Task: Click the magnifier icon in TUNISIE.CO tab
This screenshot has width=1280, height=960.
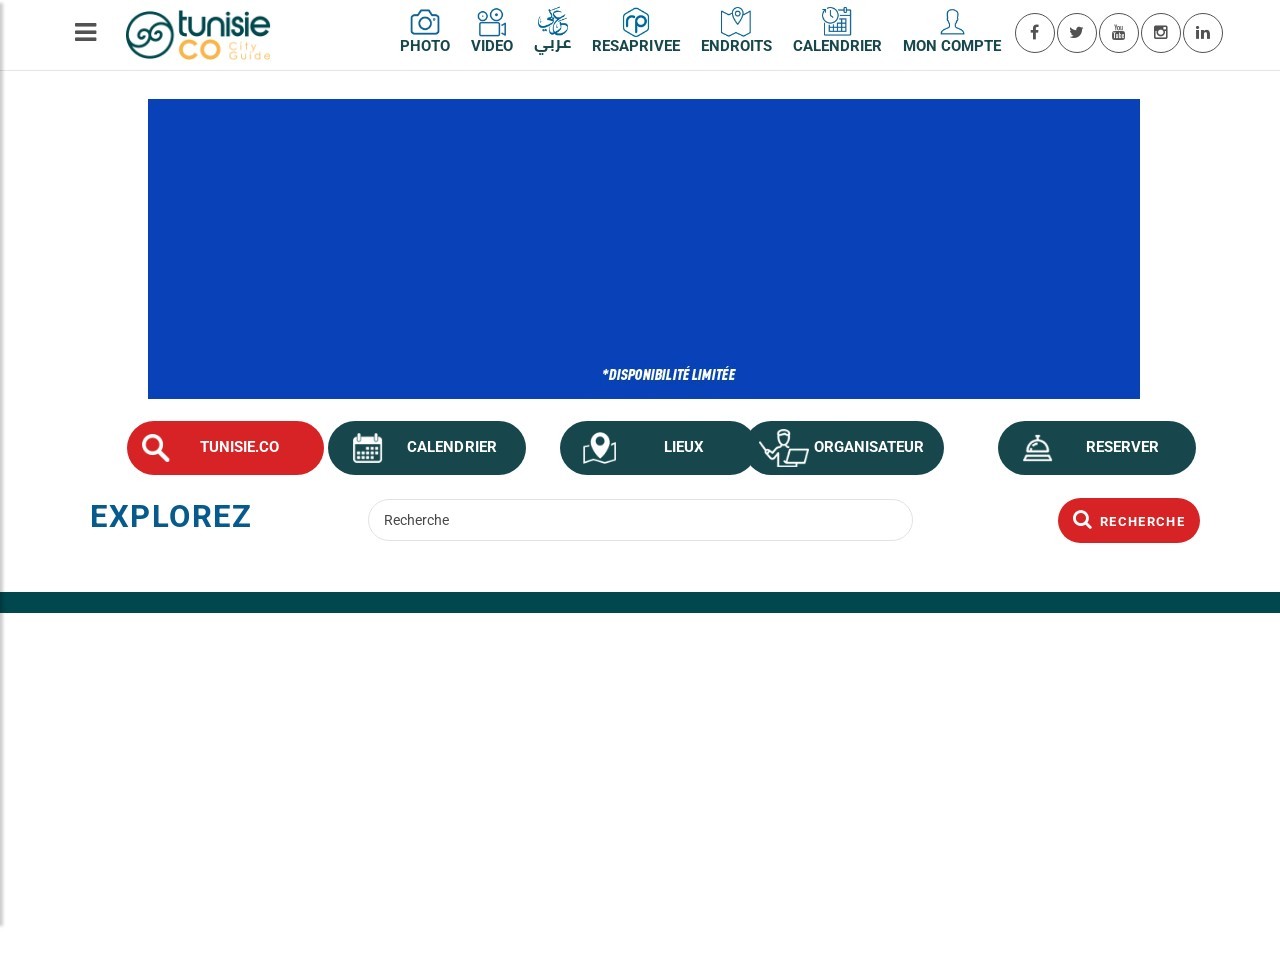Action: pos(156,448)
